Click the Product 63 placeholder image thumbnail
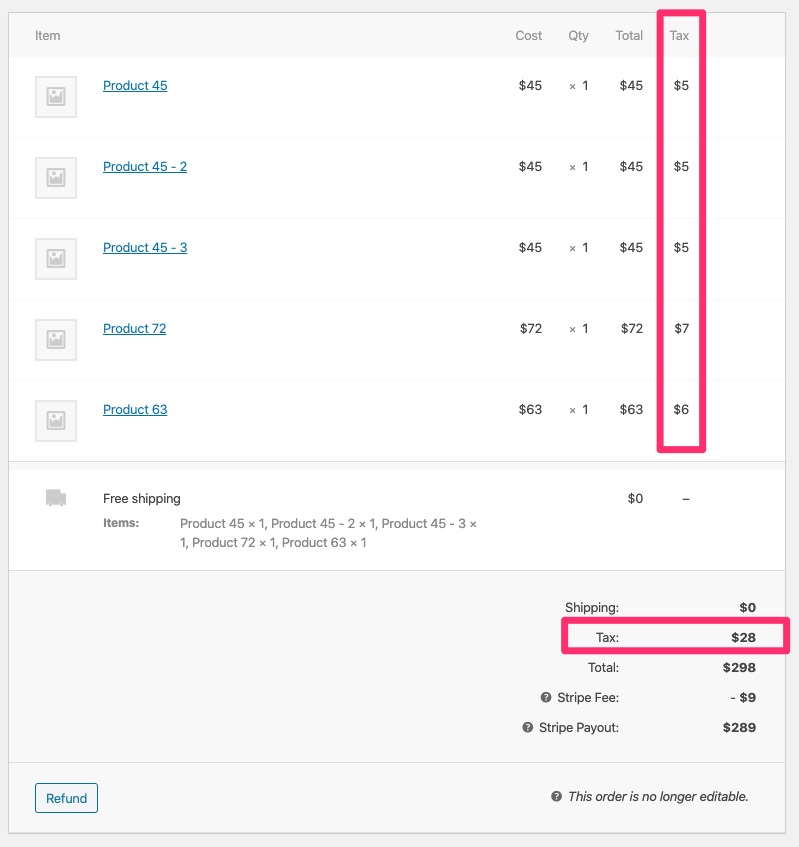Viewport: 799px width, 847px height. [x=55, y=420]
